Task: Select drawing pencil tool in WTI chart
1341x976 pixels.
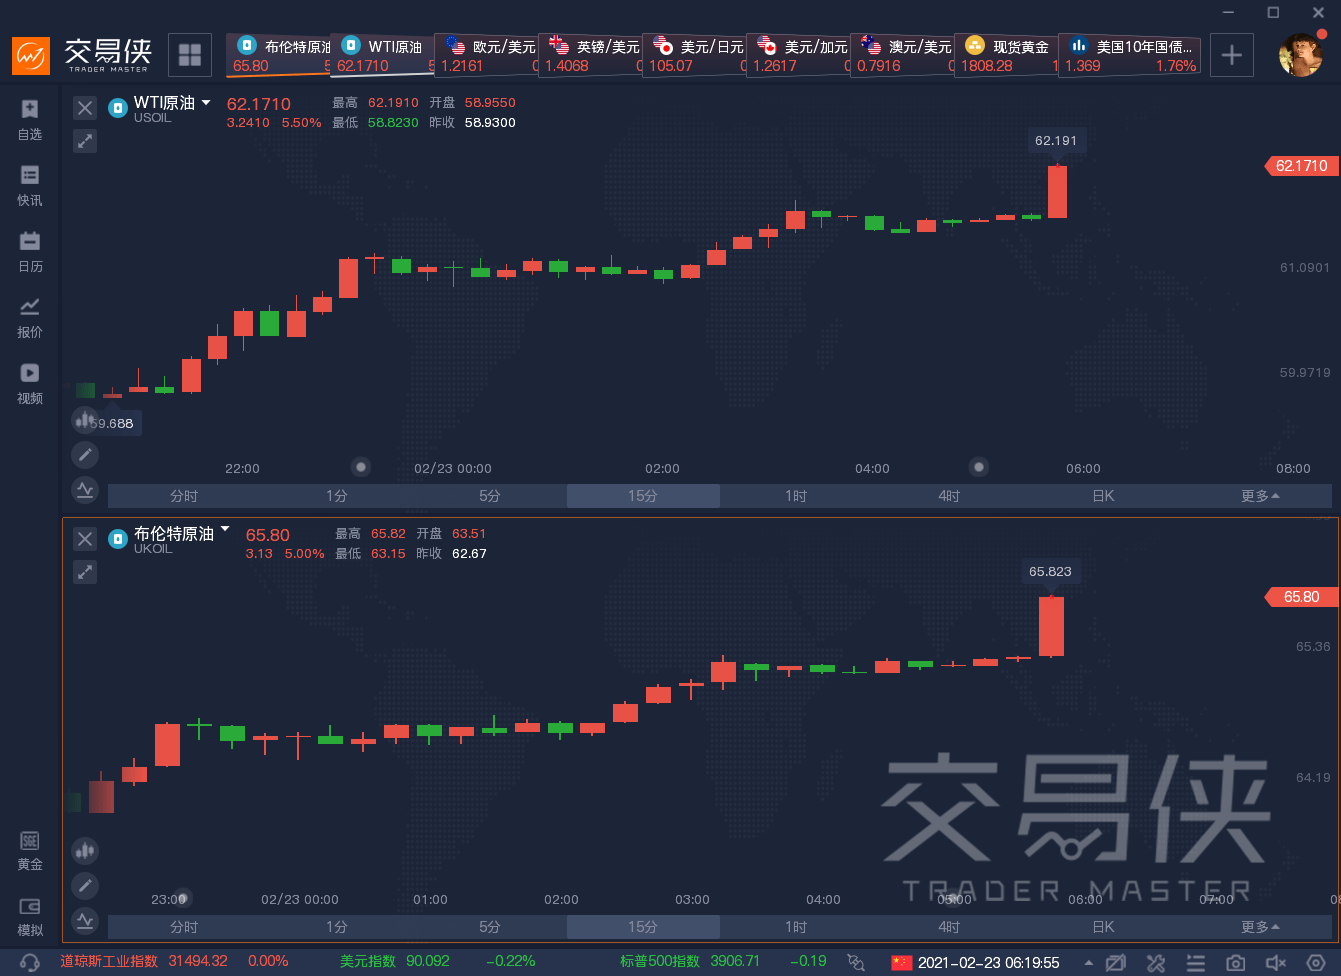Action: click(x=85, y=455)
